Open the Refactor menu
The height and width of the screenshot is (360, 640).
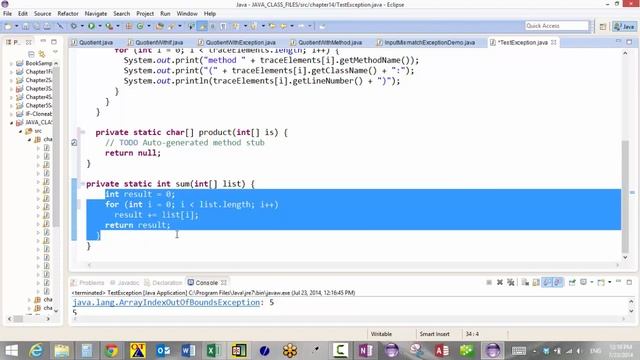click(68, 13)
